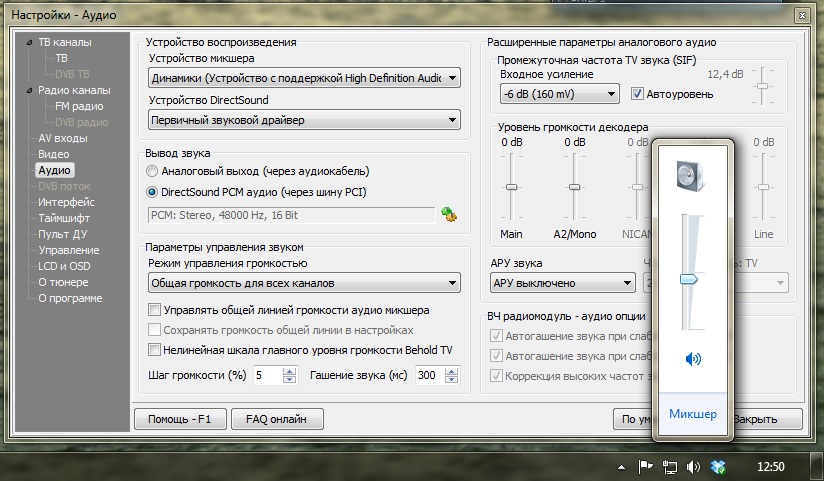Viewport: 824px width, 481px height.
Task: Open the АРУ звука dropdown
Action: click(562, 283)
